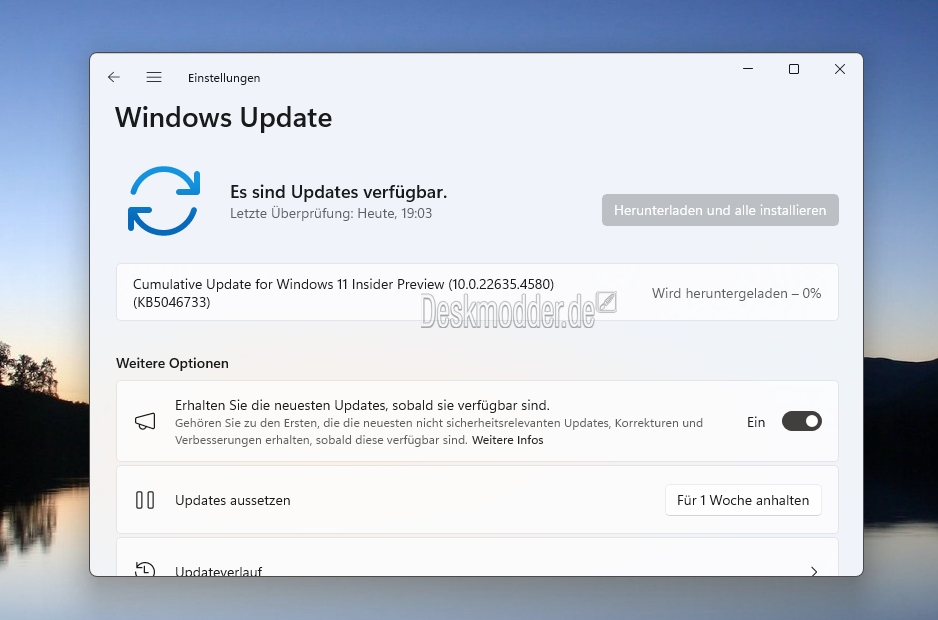Turn off the newest updates toggle switch
Viewport: 938px width, 620px height.
tap(802, 421)
